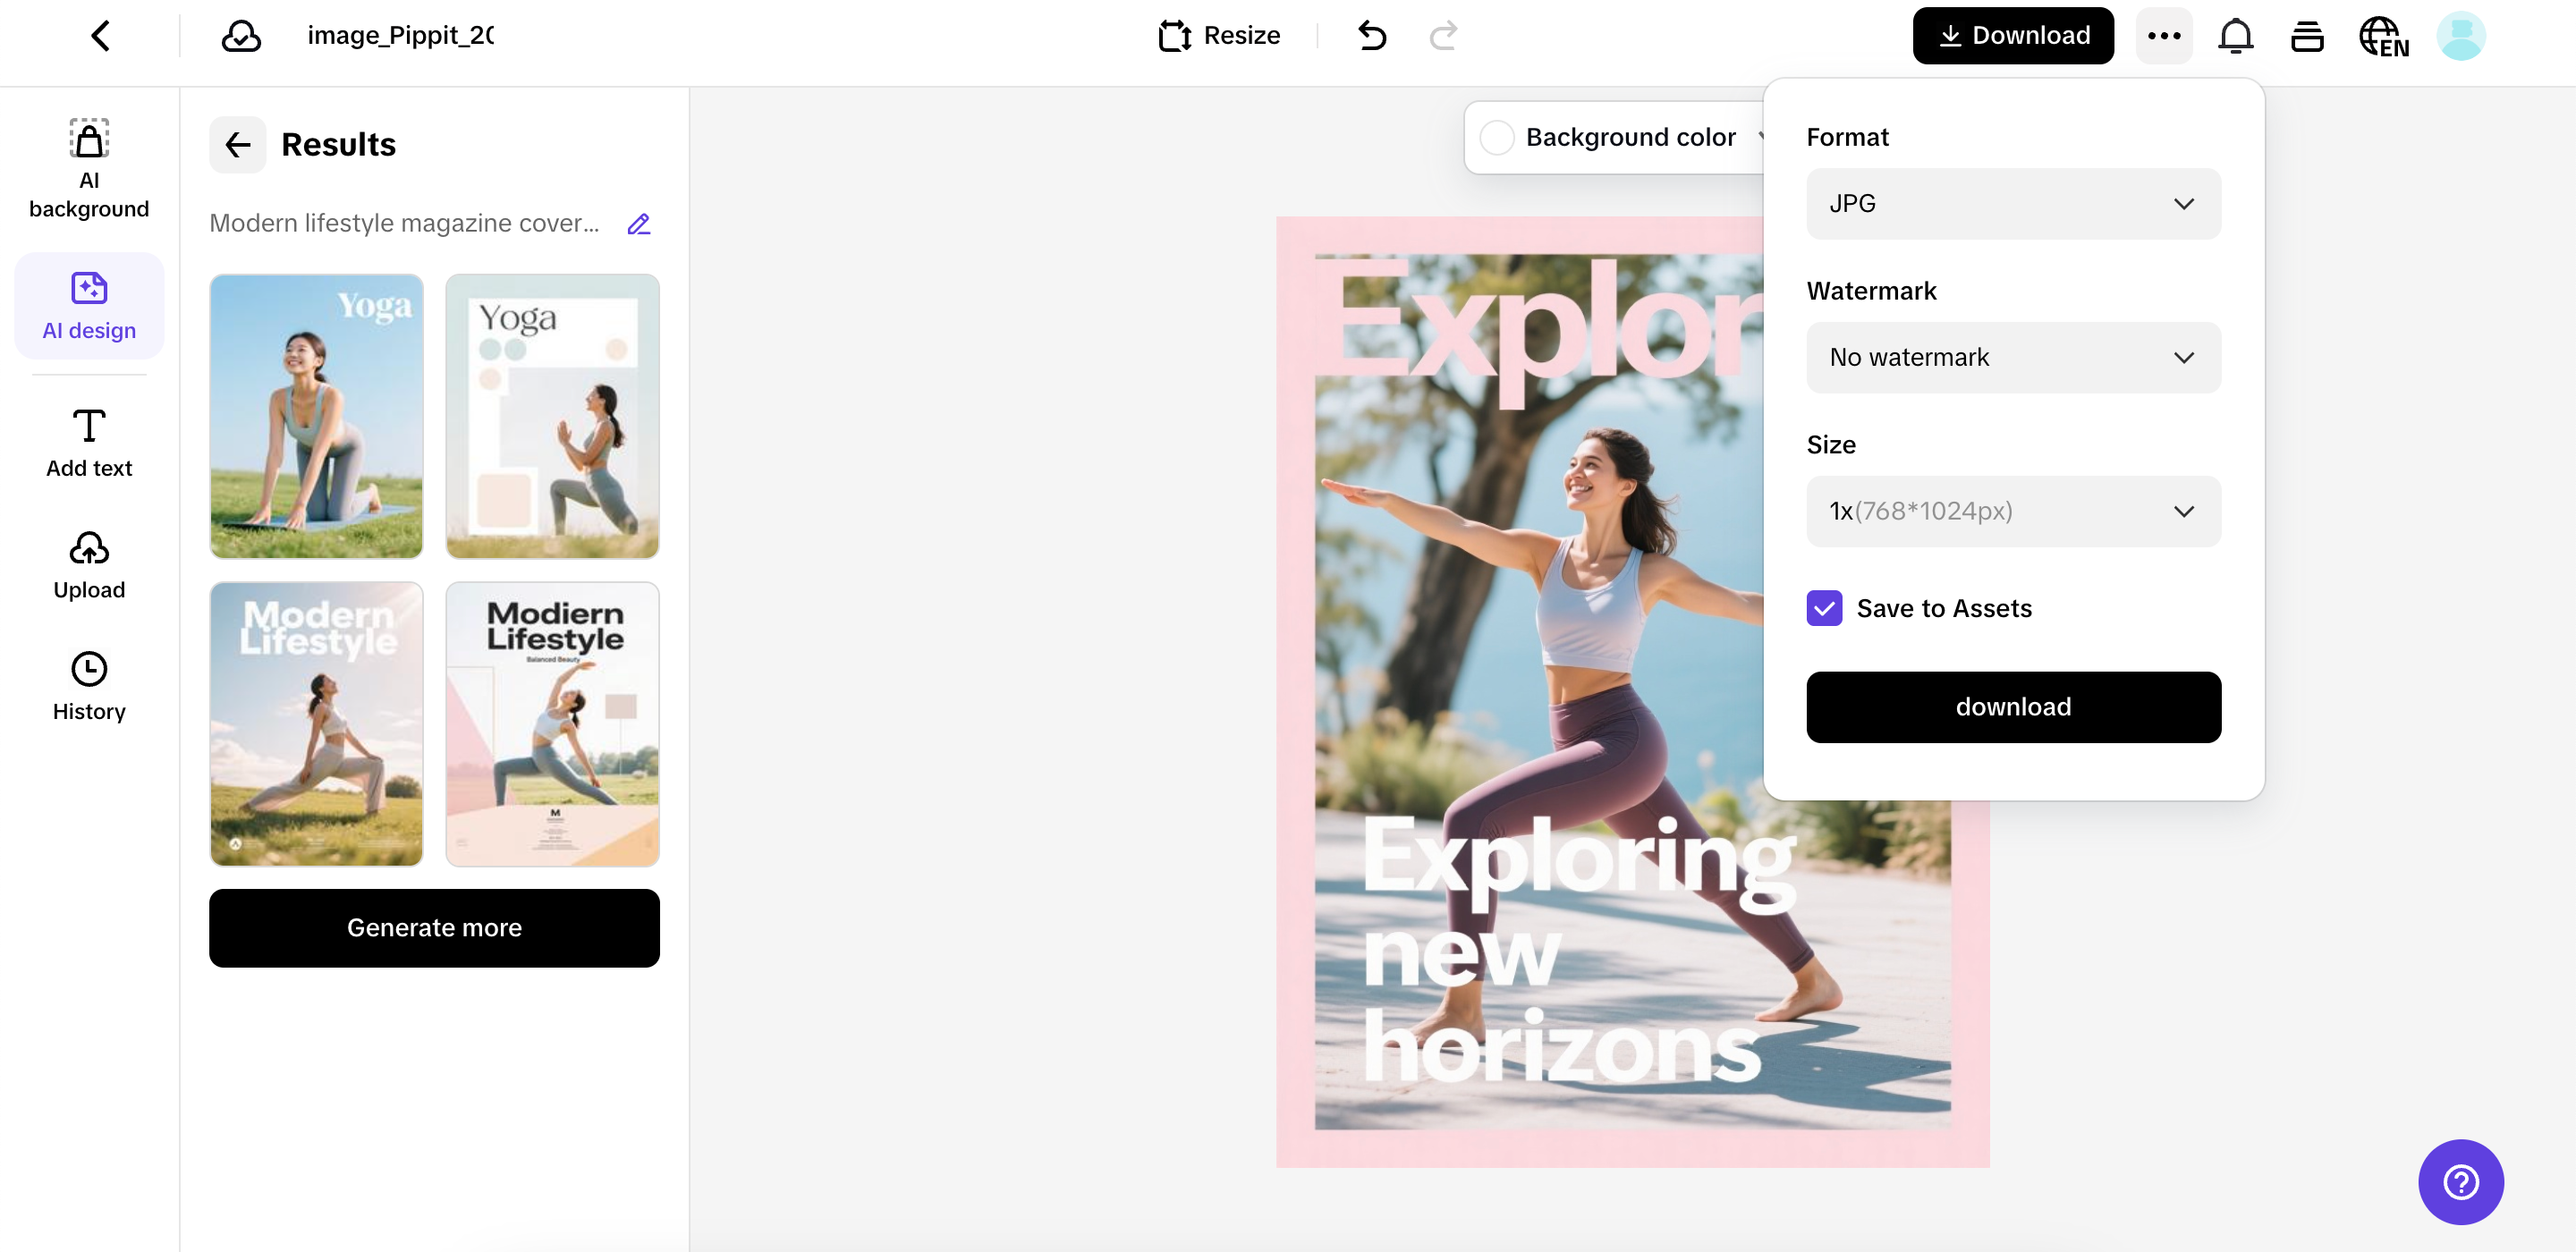Click the undo arrow icon
Image resolution: width=2576 pixels, height=1252 pixels.
1372,36
